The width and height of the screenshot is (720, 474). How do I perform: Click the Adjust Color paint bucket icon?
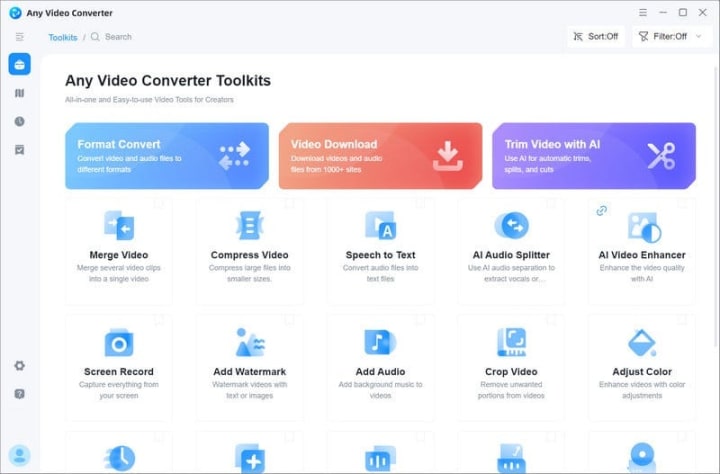[642, 343]
